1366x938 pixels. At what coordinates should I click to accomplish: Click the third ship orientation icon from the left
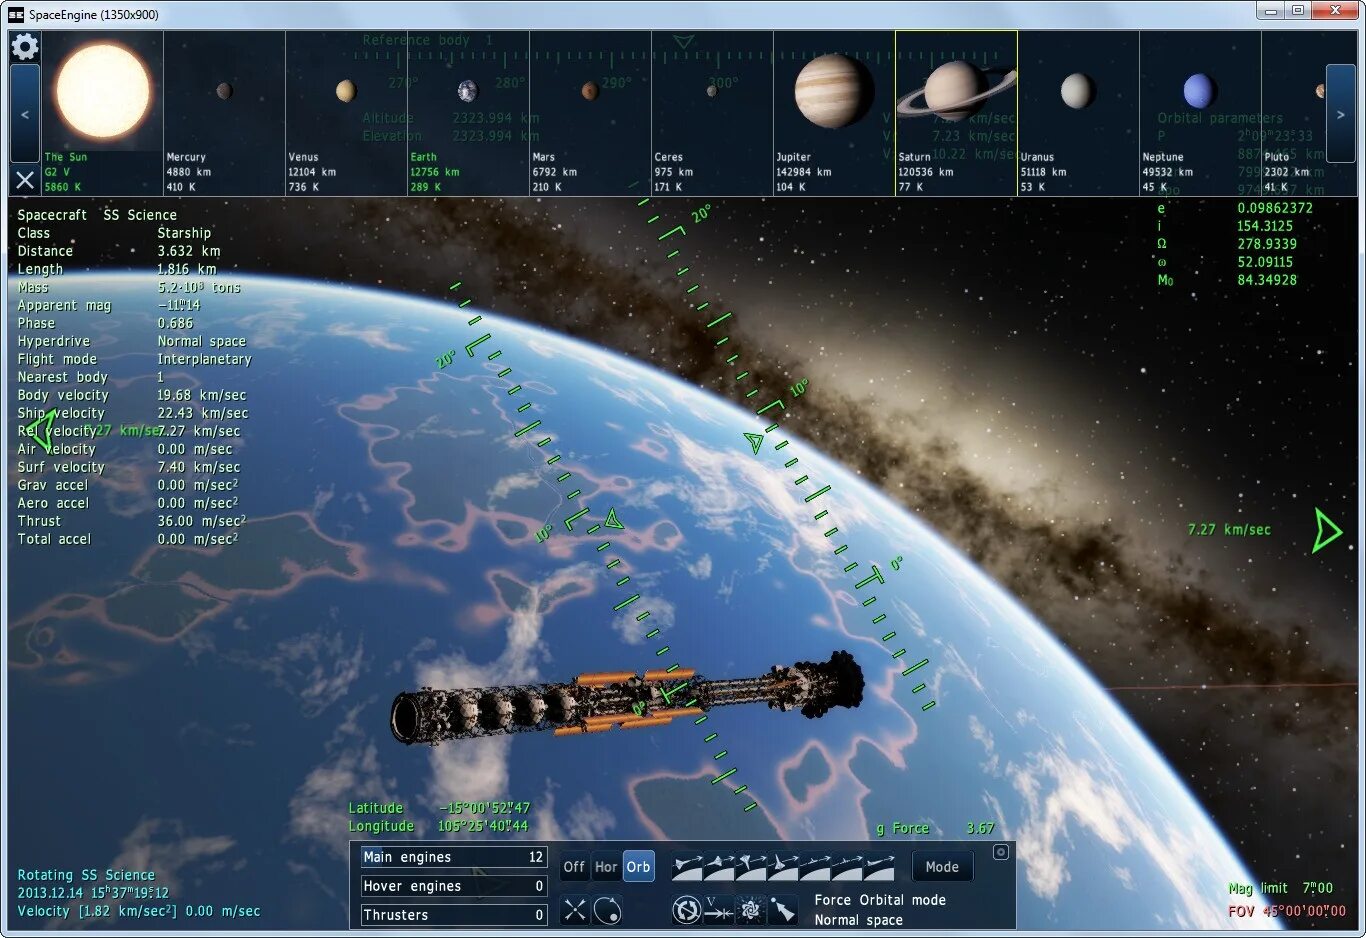[752, 866]
